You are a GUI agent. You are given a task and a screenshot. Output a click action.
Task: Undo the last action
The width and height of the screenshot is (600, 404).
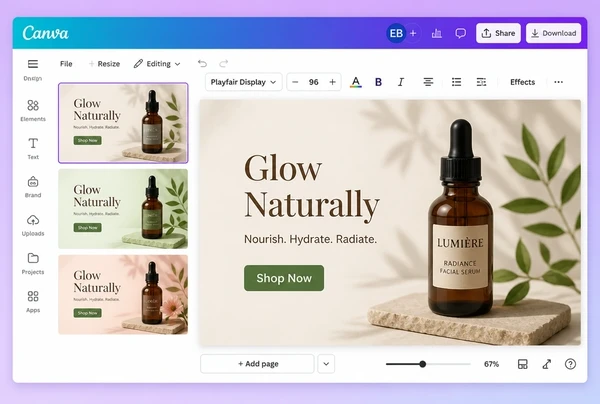point(202,64)
